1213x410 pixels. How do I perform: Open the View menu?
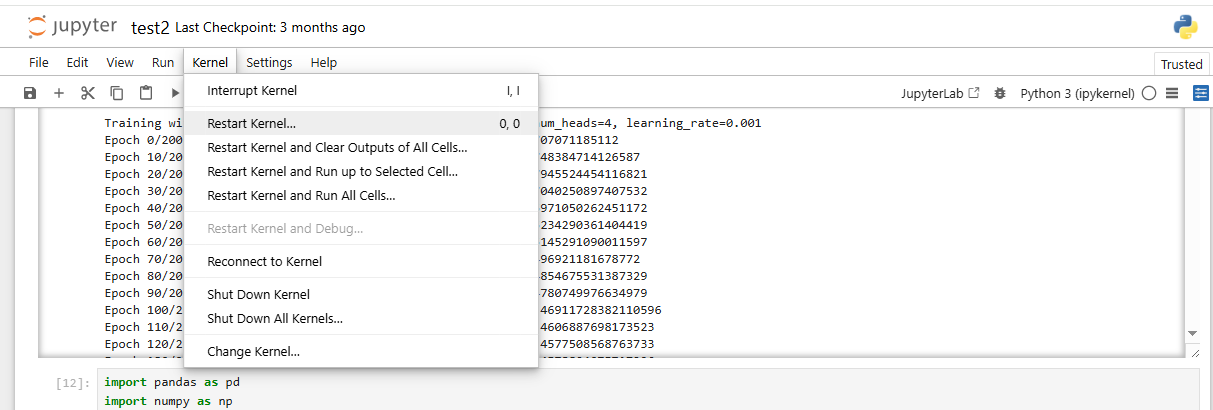[x=120, y=62]
